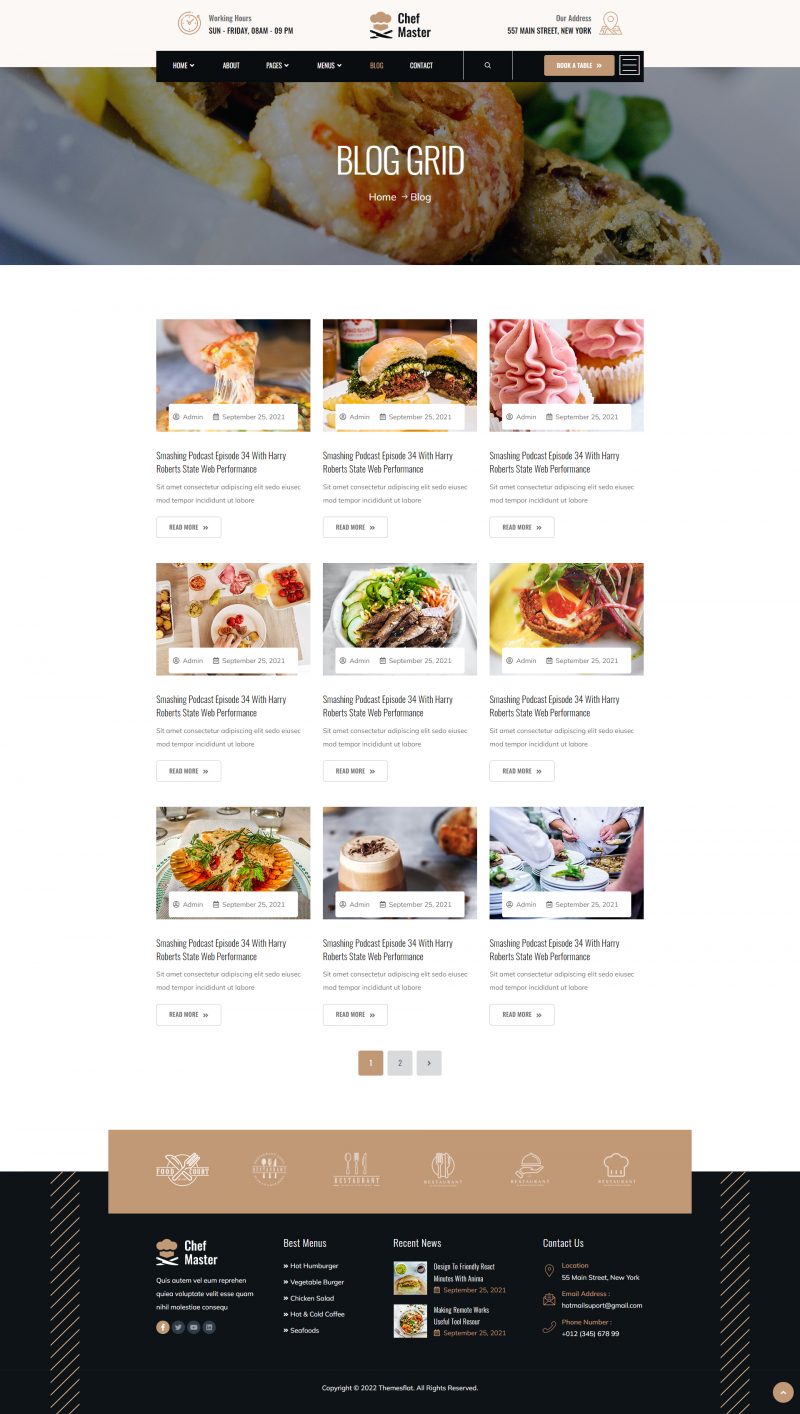Screen dimensions: 800x1414
Task: Open the burger blog post thumbnail
Action: (x=400, y=375)
